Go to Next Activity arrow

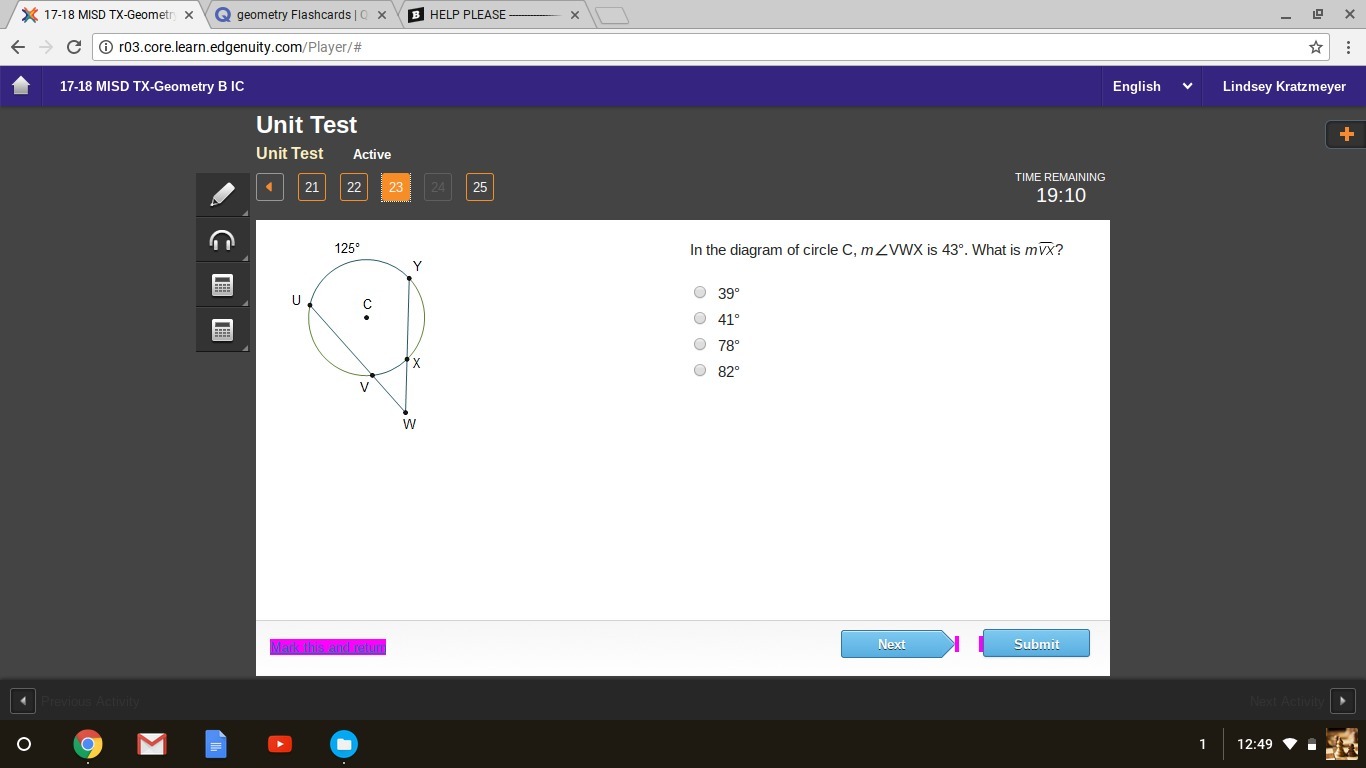coord(1343,701)
